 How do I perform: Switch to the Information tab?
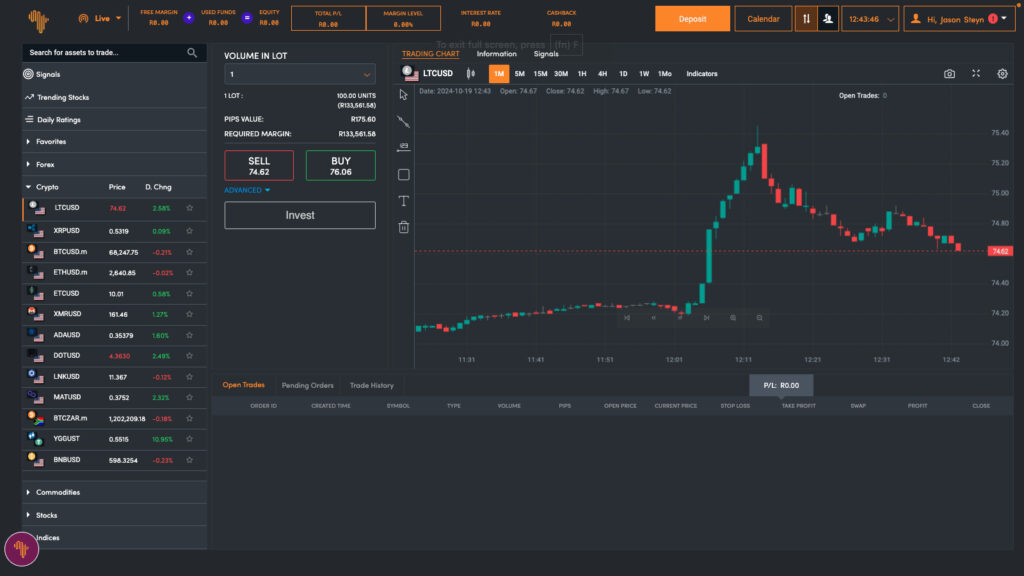coord(497,54)
